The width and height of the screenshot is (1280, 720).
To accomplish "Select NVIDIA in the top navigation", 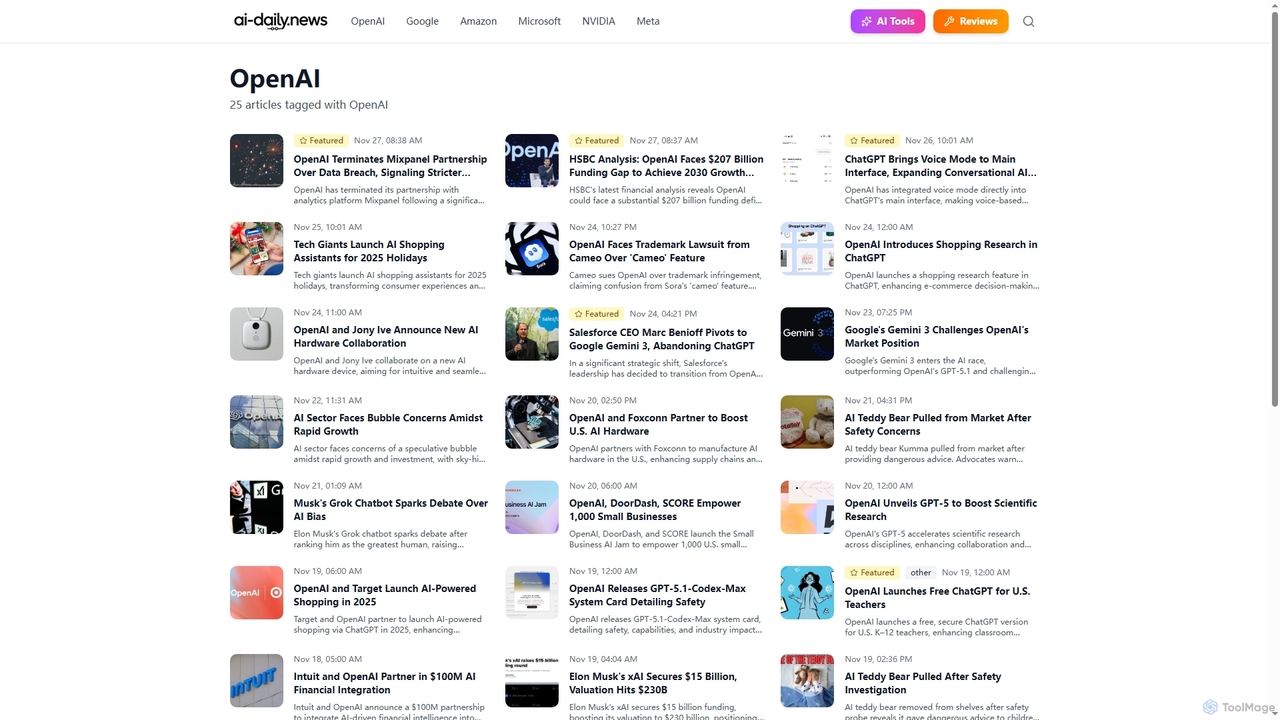I will [599, 21].
